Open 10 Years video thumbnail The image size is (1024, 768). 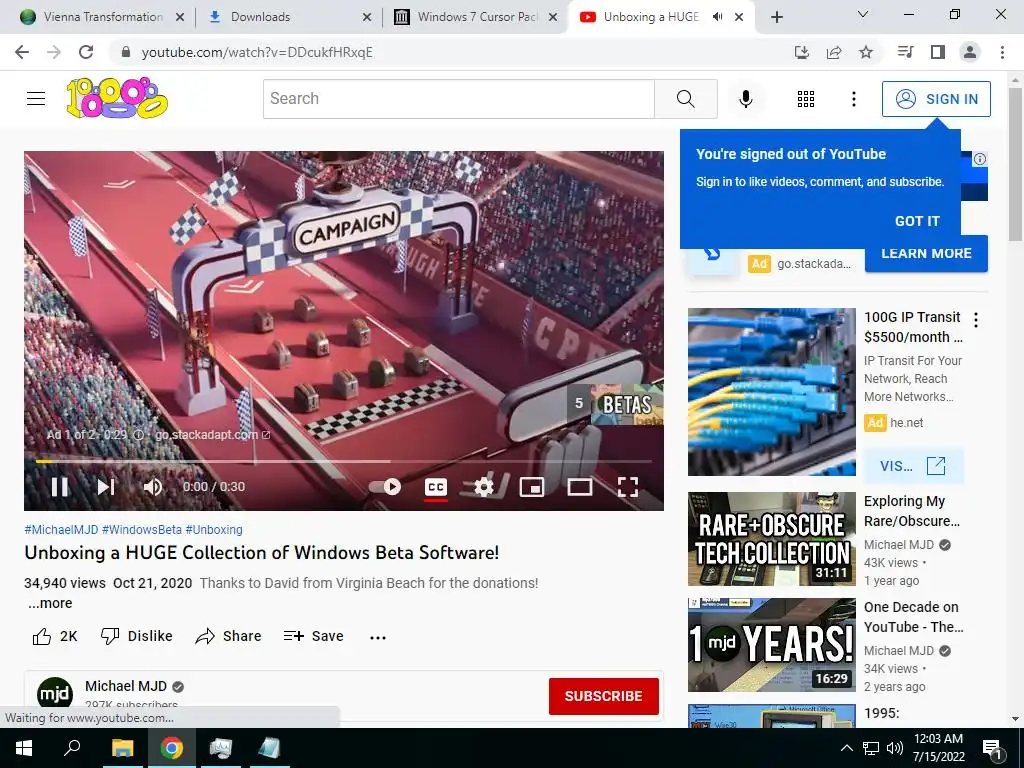point(771,645)
